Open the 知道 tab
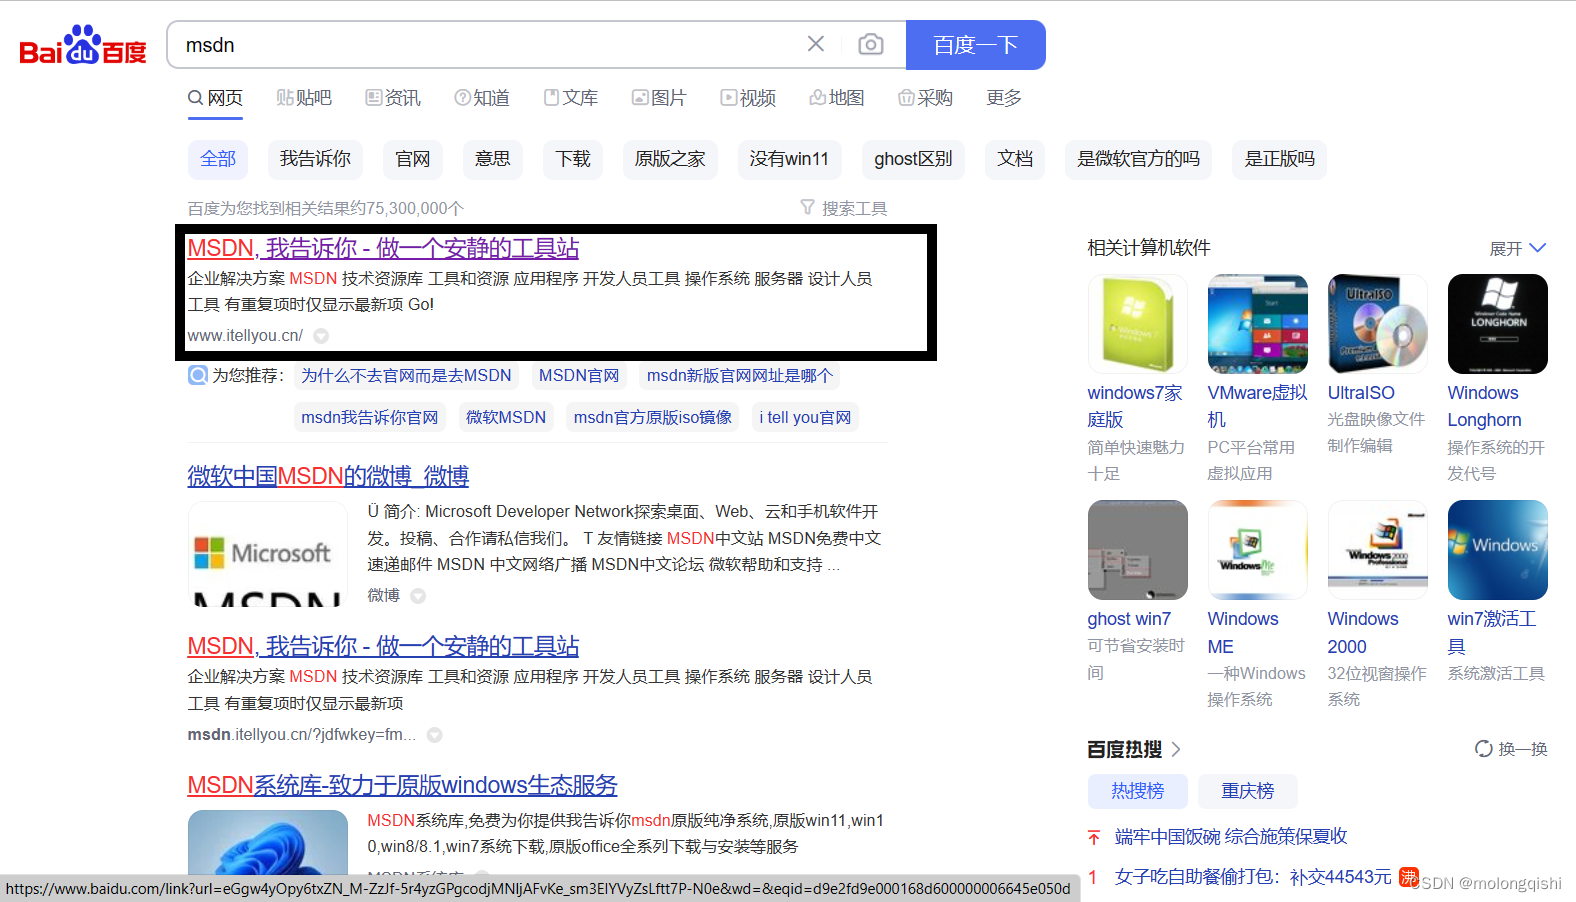Screen dimensions: 1576x902 (x=482, y=98)
